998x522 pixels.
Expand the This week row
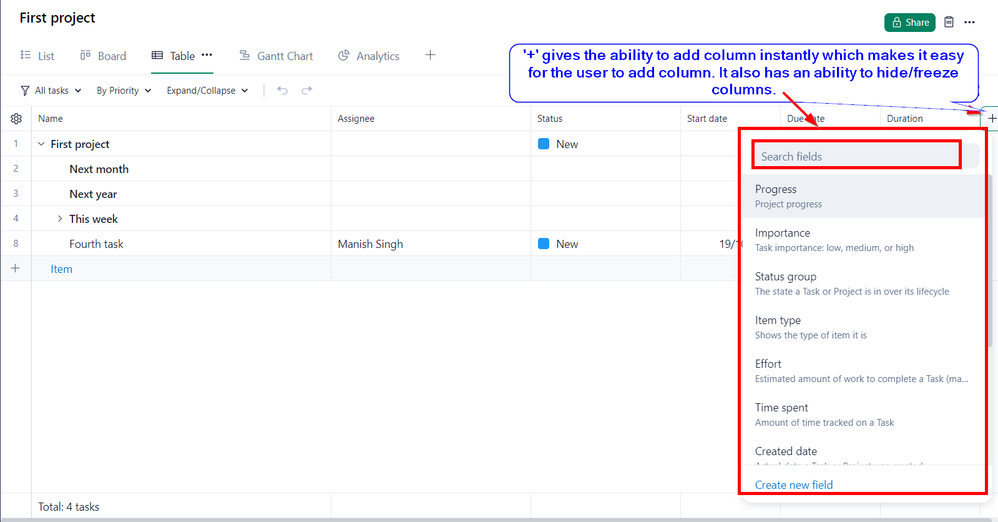(59, 219)
